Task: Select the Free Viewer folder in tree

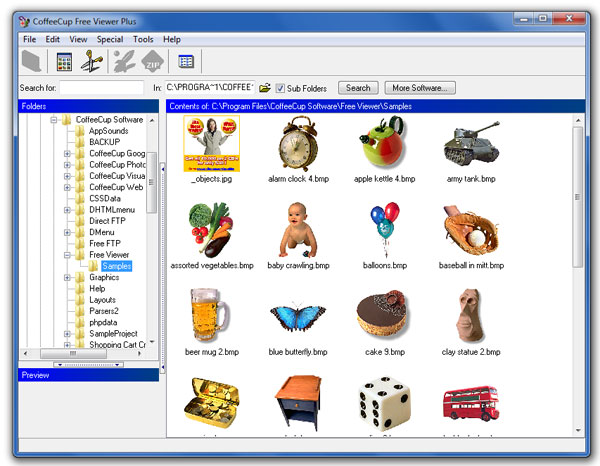Action: click(109, 255)
